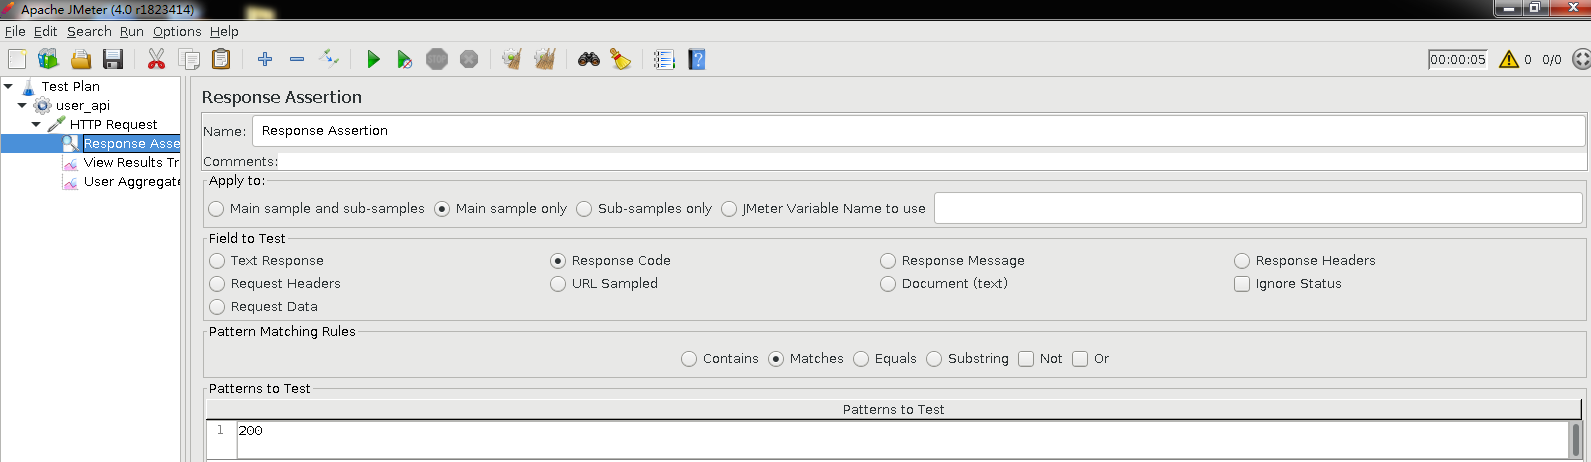
Task: Create a new test plan via toolbar icon
Action: click(17, 60)
